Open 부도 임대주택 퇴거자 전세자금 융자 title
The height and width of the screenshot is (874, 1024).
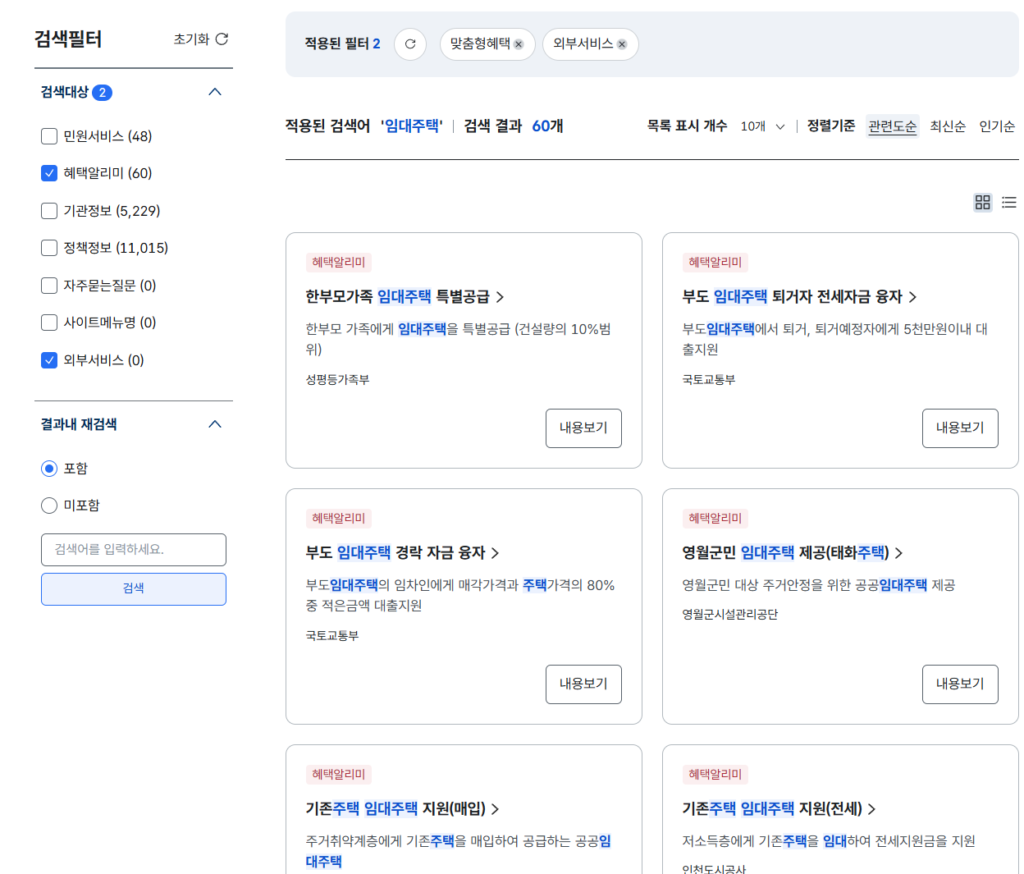tap(799, 297)
